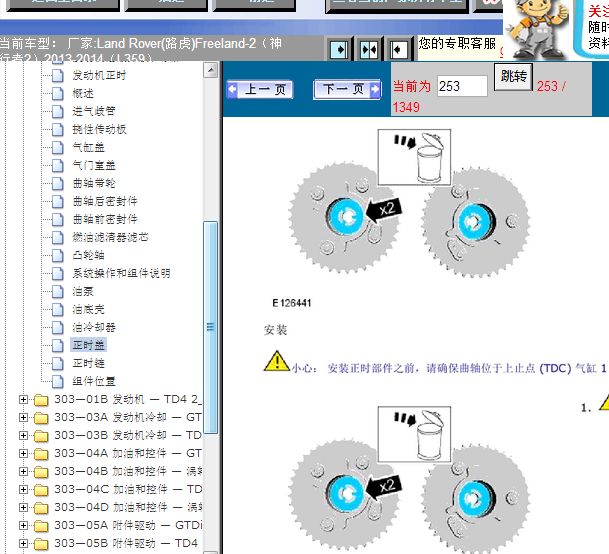Click page icon beside 组件位置
Viewport: 609px width, 554px height.
click(x=57, y=381)
